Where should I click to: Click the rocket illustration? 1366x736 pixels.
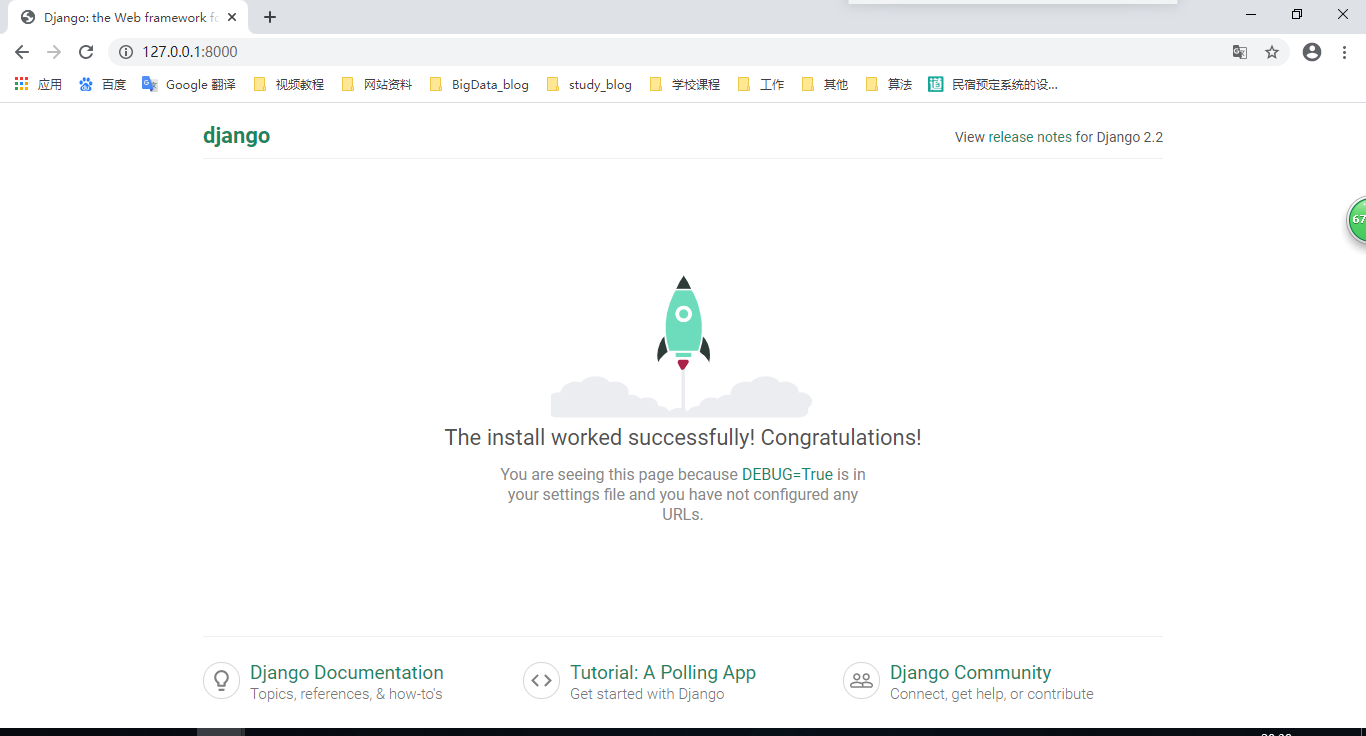tap(683, 345)
